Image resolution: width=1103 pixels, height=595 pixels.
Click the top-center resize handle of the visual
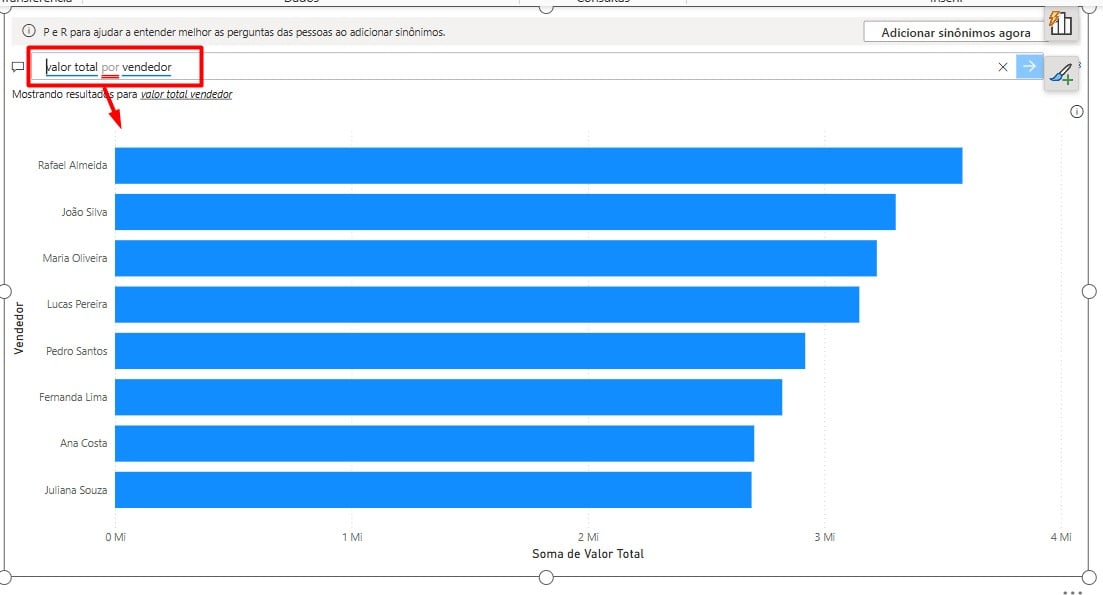pos(546,7)
